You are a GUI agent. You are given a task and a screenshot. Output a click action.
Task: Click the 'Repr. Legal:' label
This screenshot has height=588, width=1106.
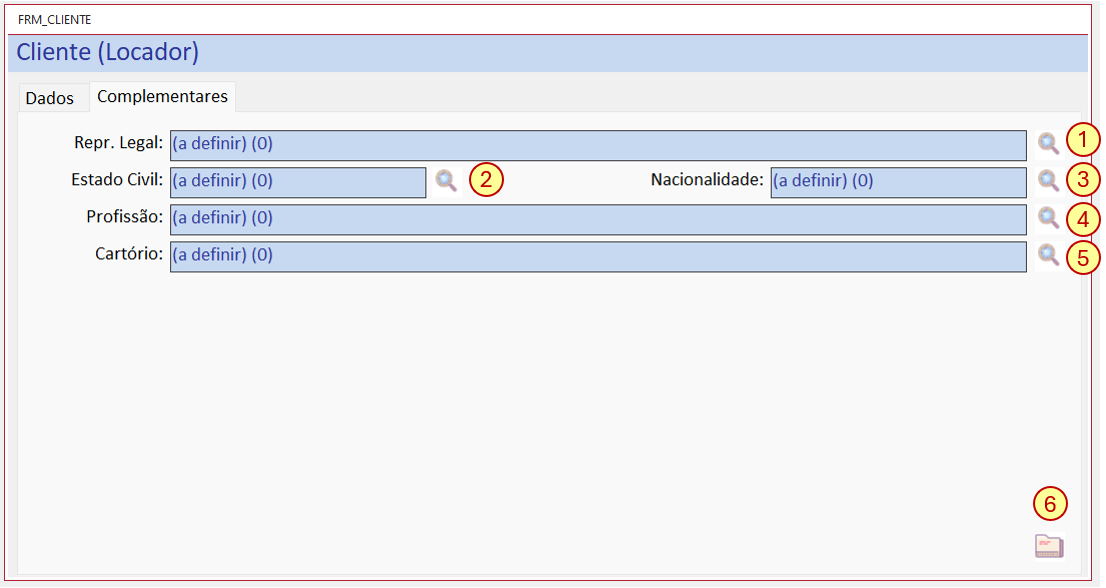118,143
